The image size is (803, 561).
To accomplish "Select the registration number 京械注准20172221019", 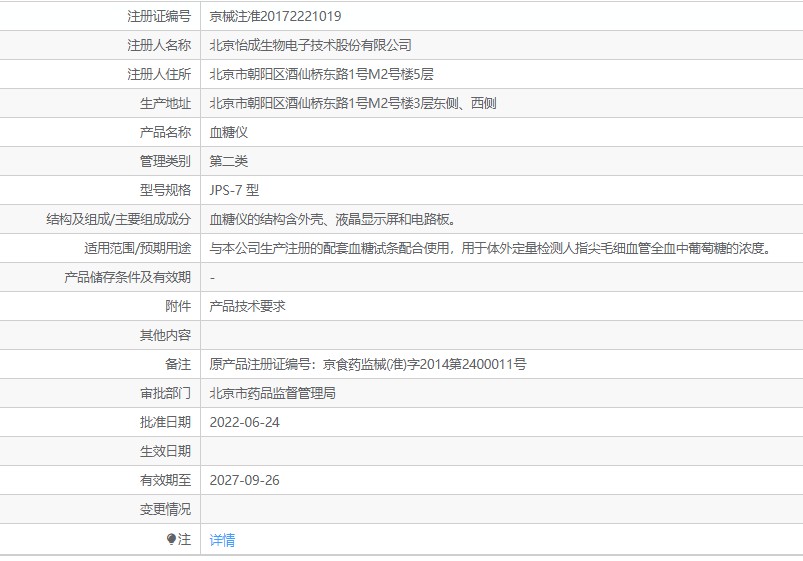I will click(x=275, y=16).
